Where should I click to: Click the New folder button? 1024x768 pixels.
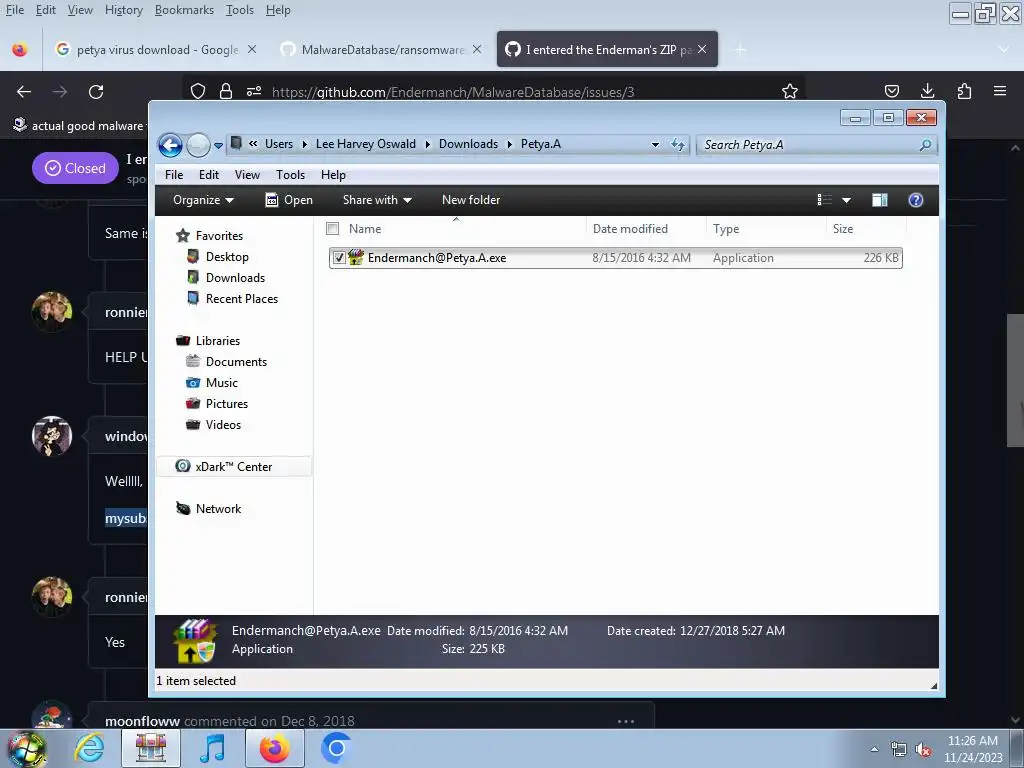pyautogui.click(x=471, y=200)
